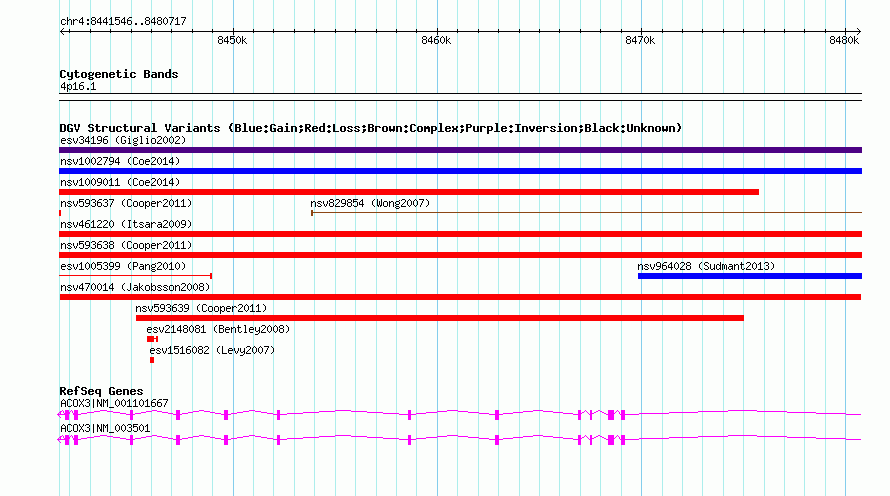The image size is (890, 496).
Task: Select the brown nsv829854 complex variant line
Action: pyautogui.click(x=586, y=213)
